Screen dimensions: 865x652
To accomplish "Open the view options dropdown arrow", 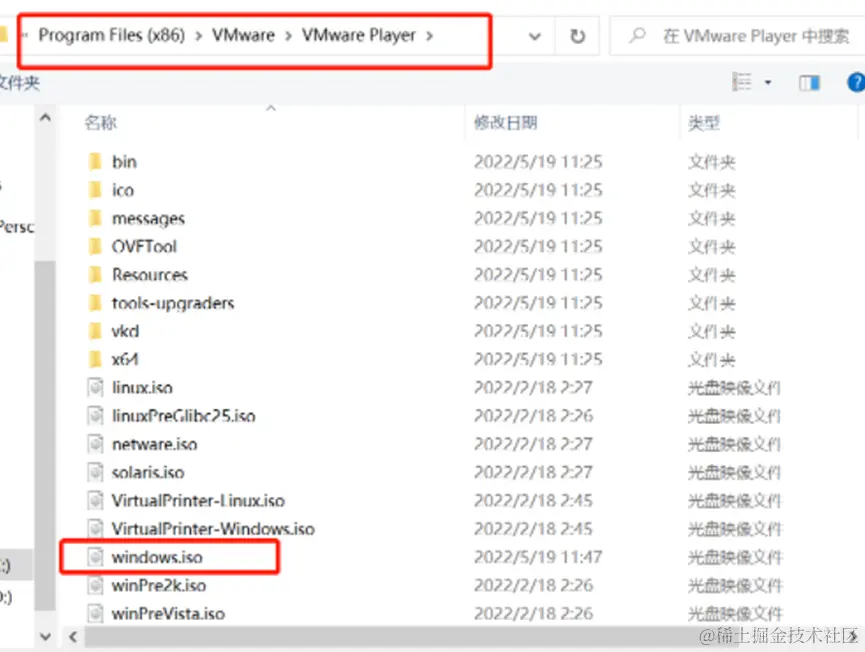I will (768, 83).
